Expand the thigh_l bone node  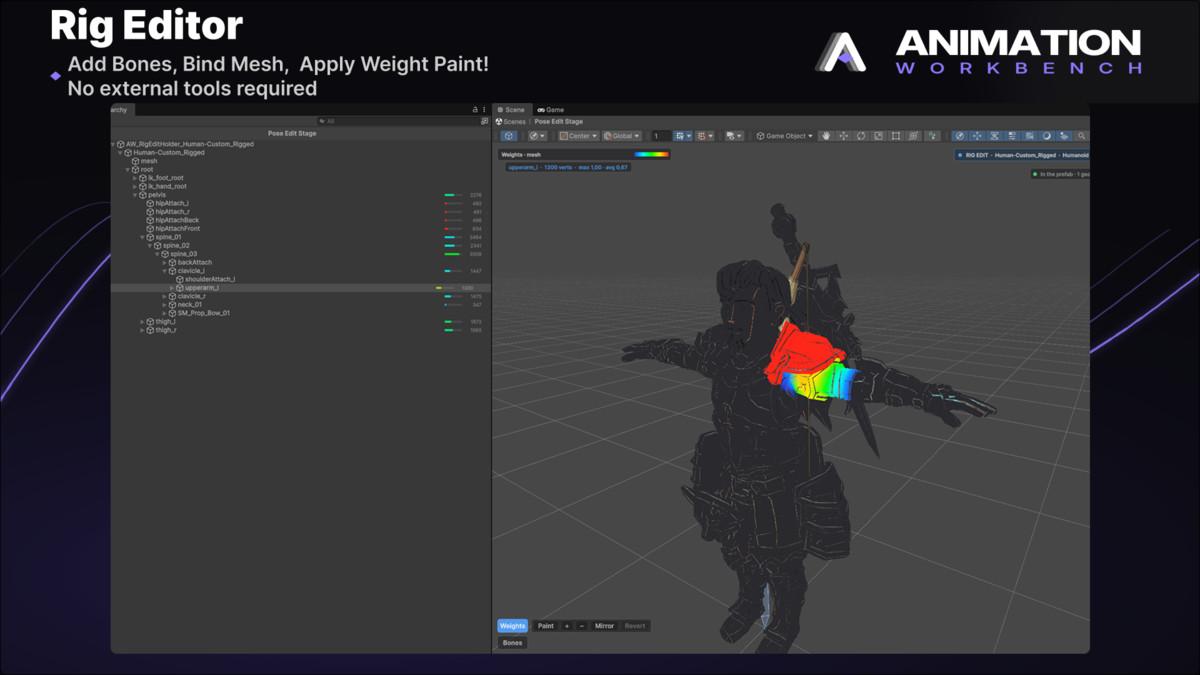coord(142,322)
